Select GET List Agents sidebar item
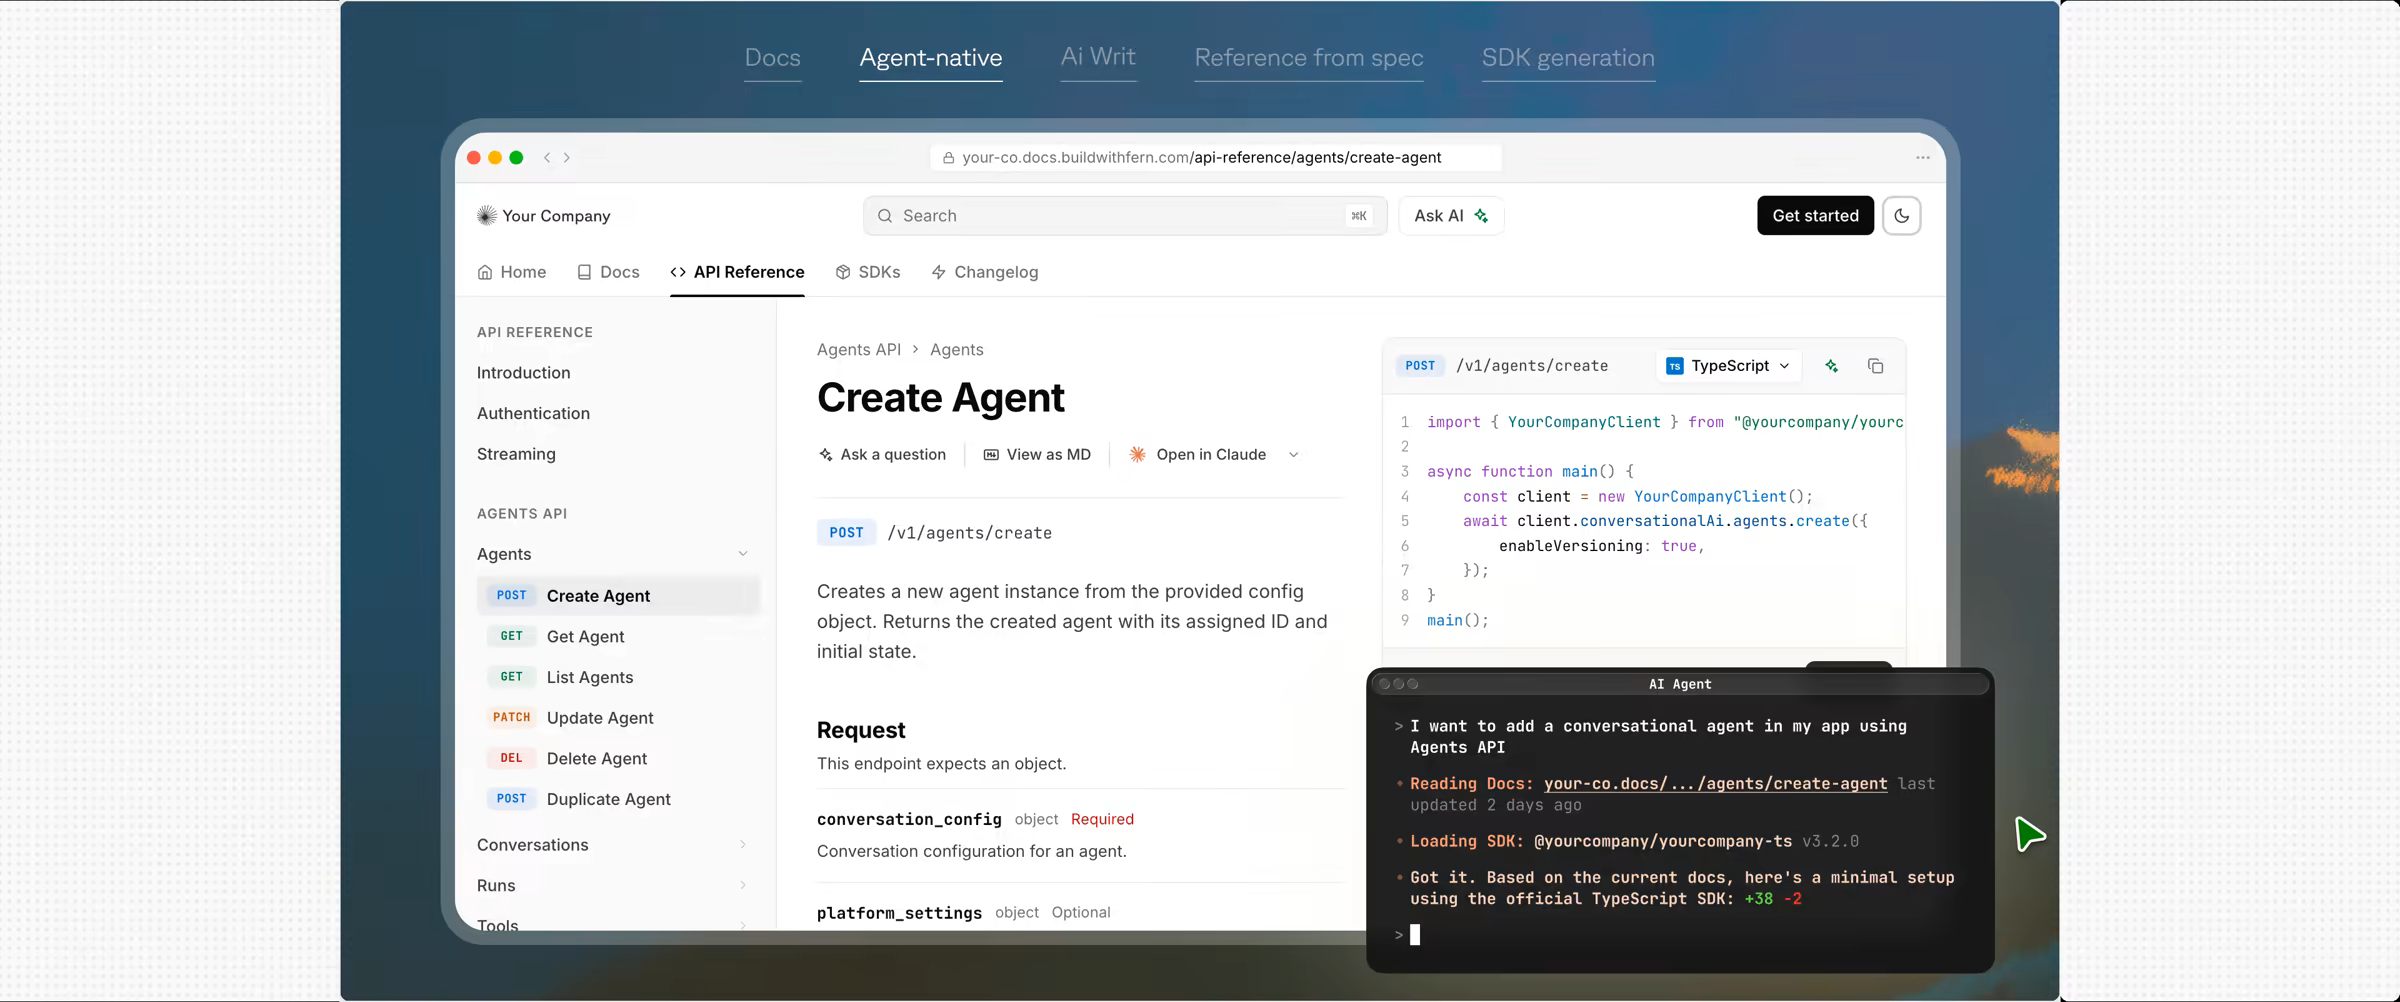Viewport: 2400px width, 1002px height. click(x=618, y=677)
